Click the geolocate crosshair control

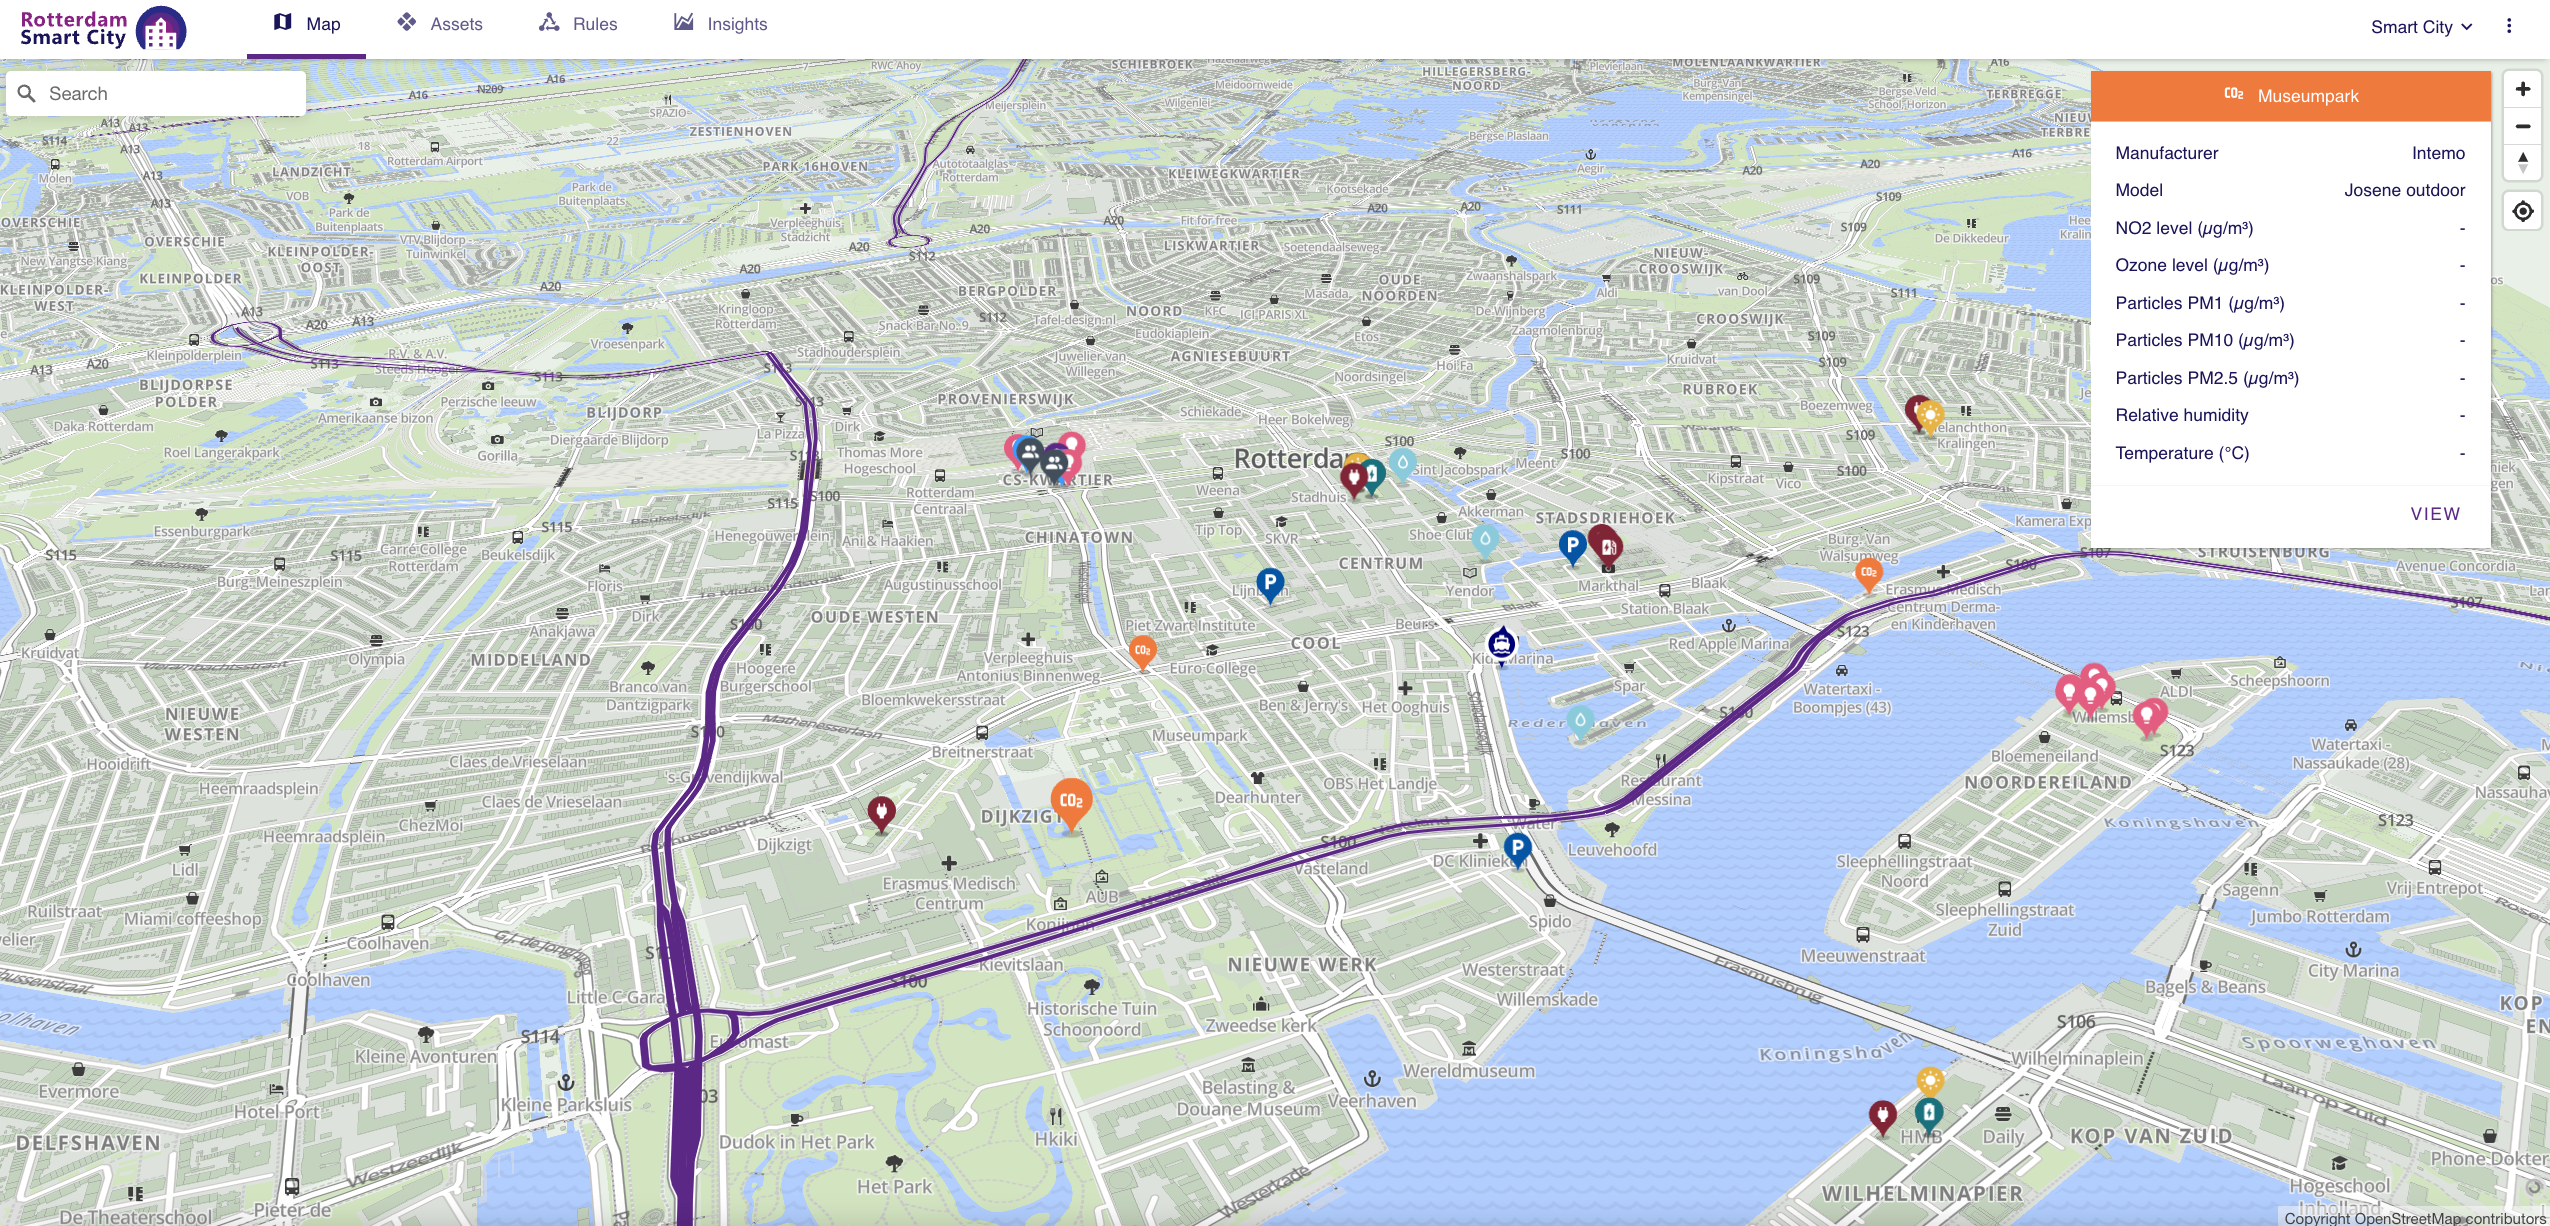coord(2522,210)
